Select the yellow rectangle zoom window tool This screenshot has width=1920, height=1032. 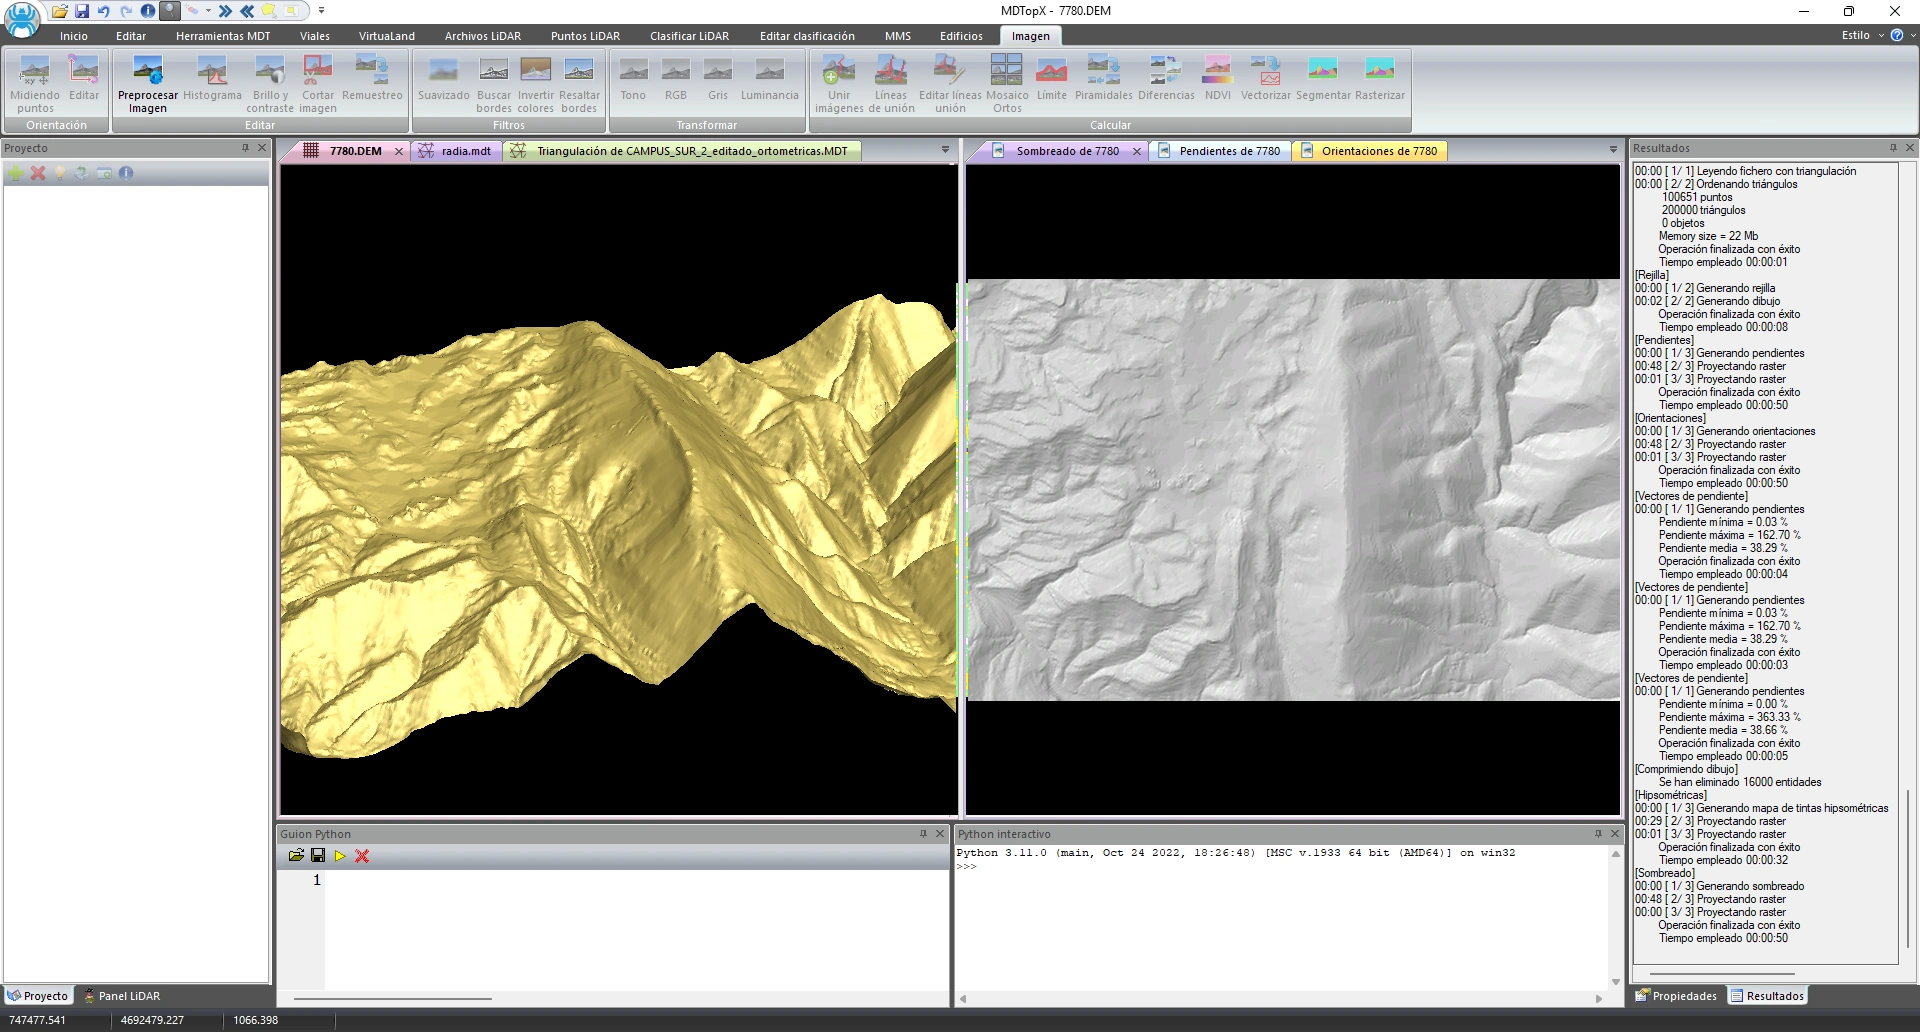click(291, 11)
